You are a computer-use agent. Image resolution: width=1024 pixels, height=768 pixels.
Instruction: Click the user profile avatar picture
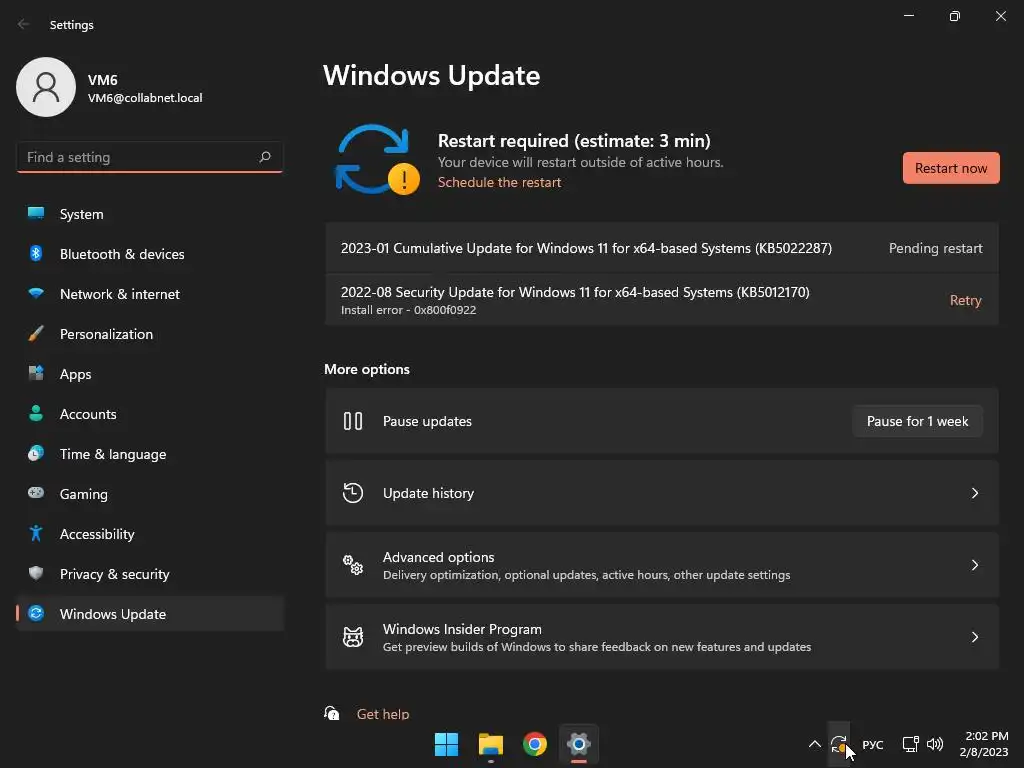coord(46,87)
